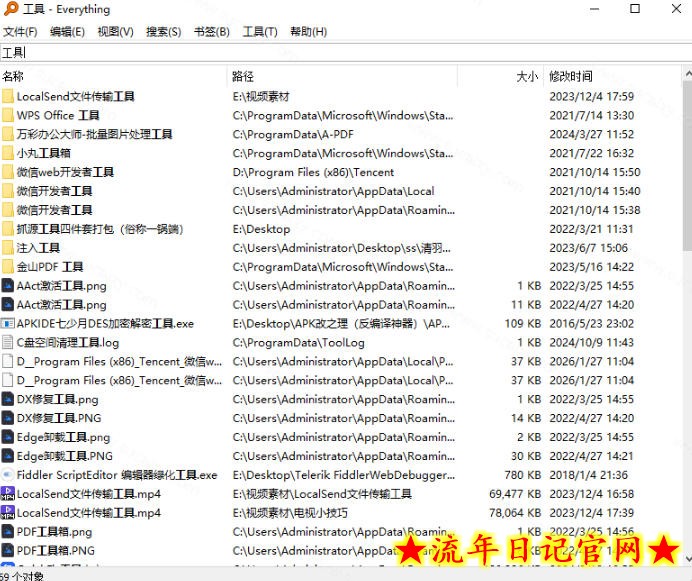692x581 pixels.
Task: Click the vertical scrollbar thumb of the results list
Action: point(688,166)
